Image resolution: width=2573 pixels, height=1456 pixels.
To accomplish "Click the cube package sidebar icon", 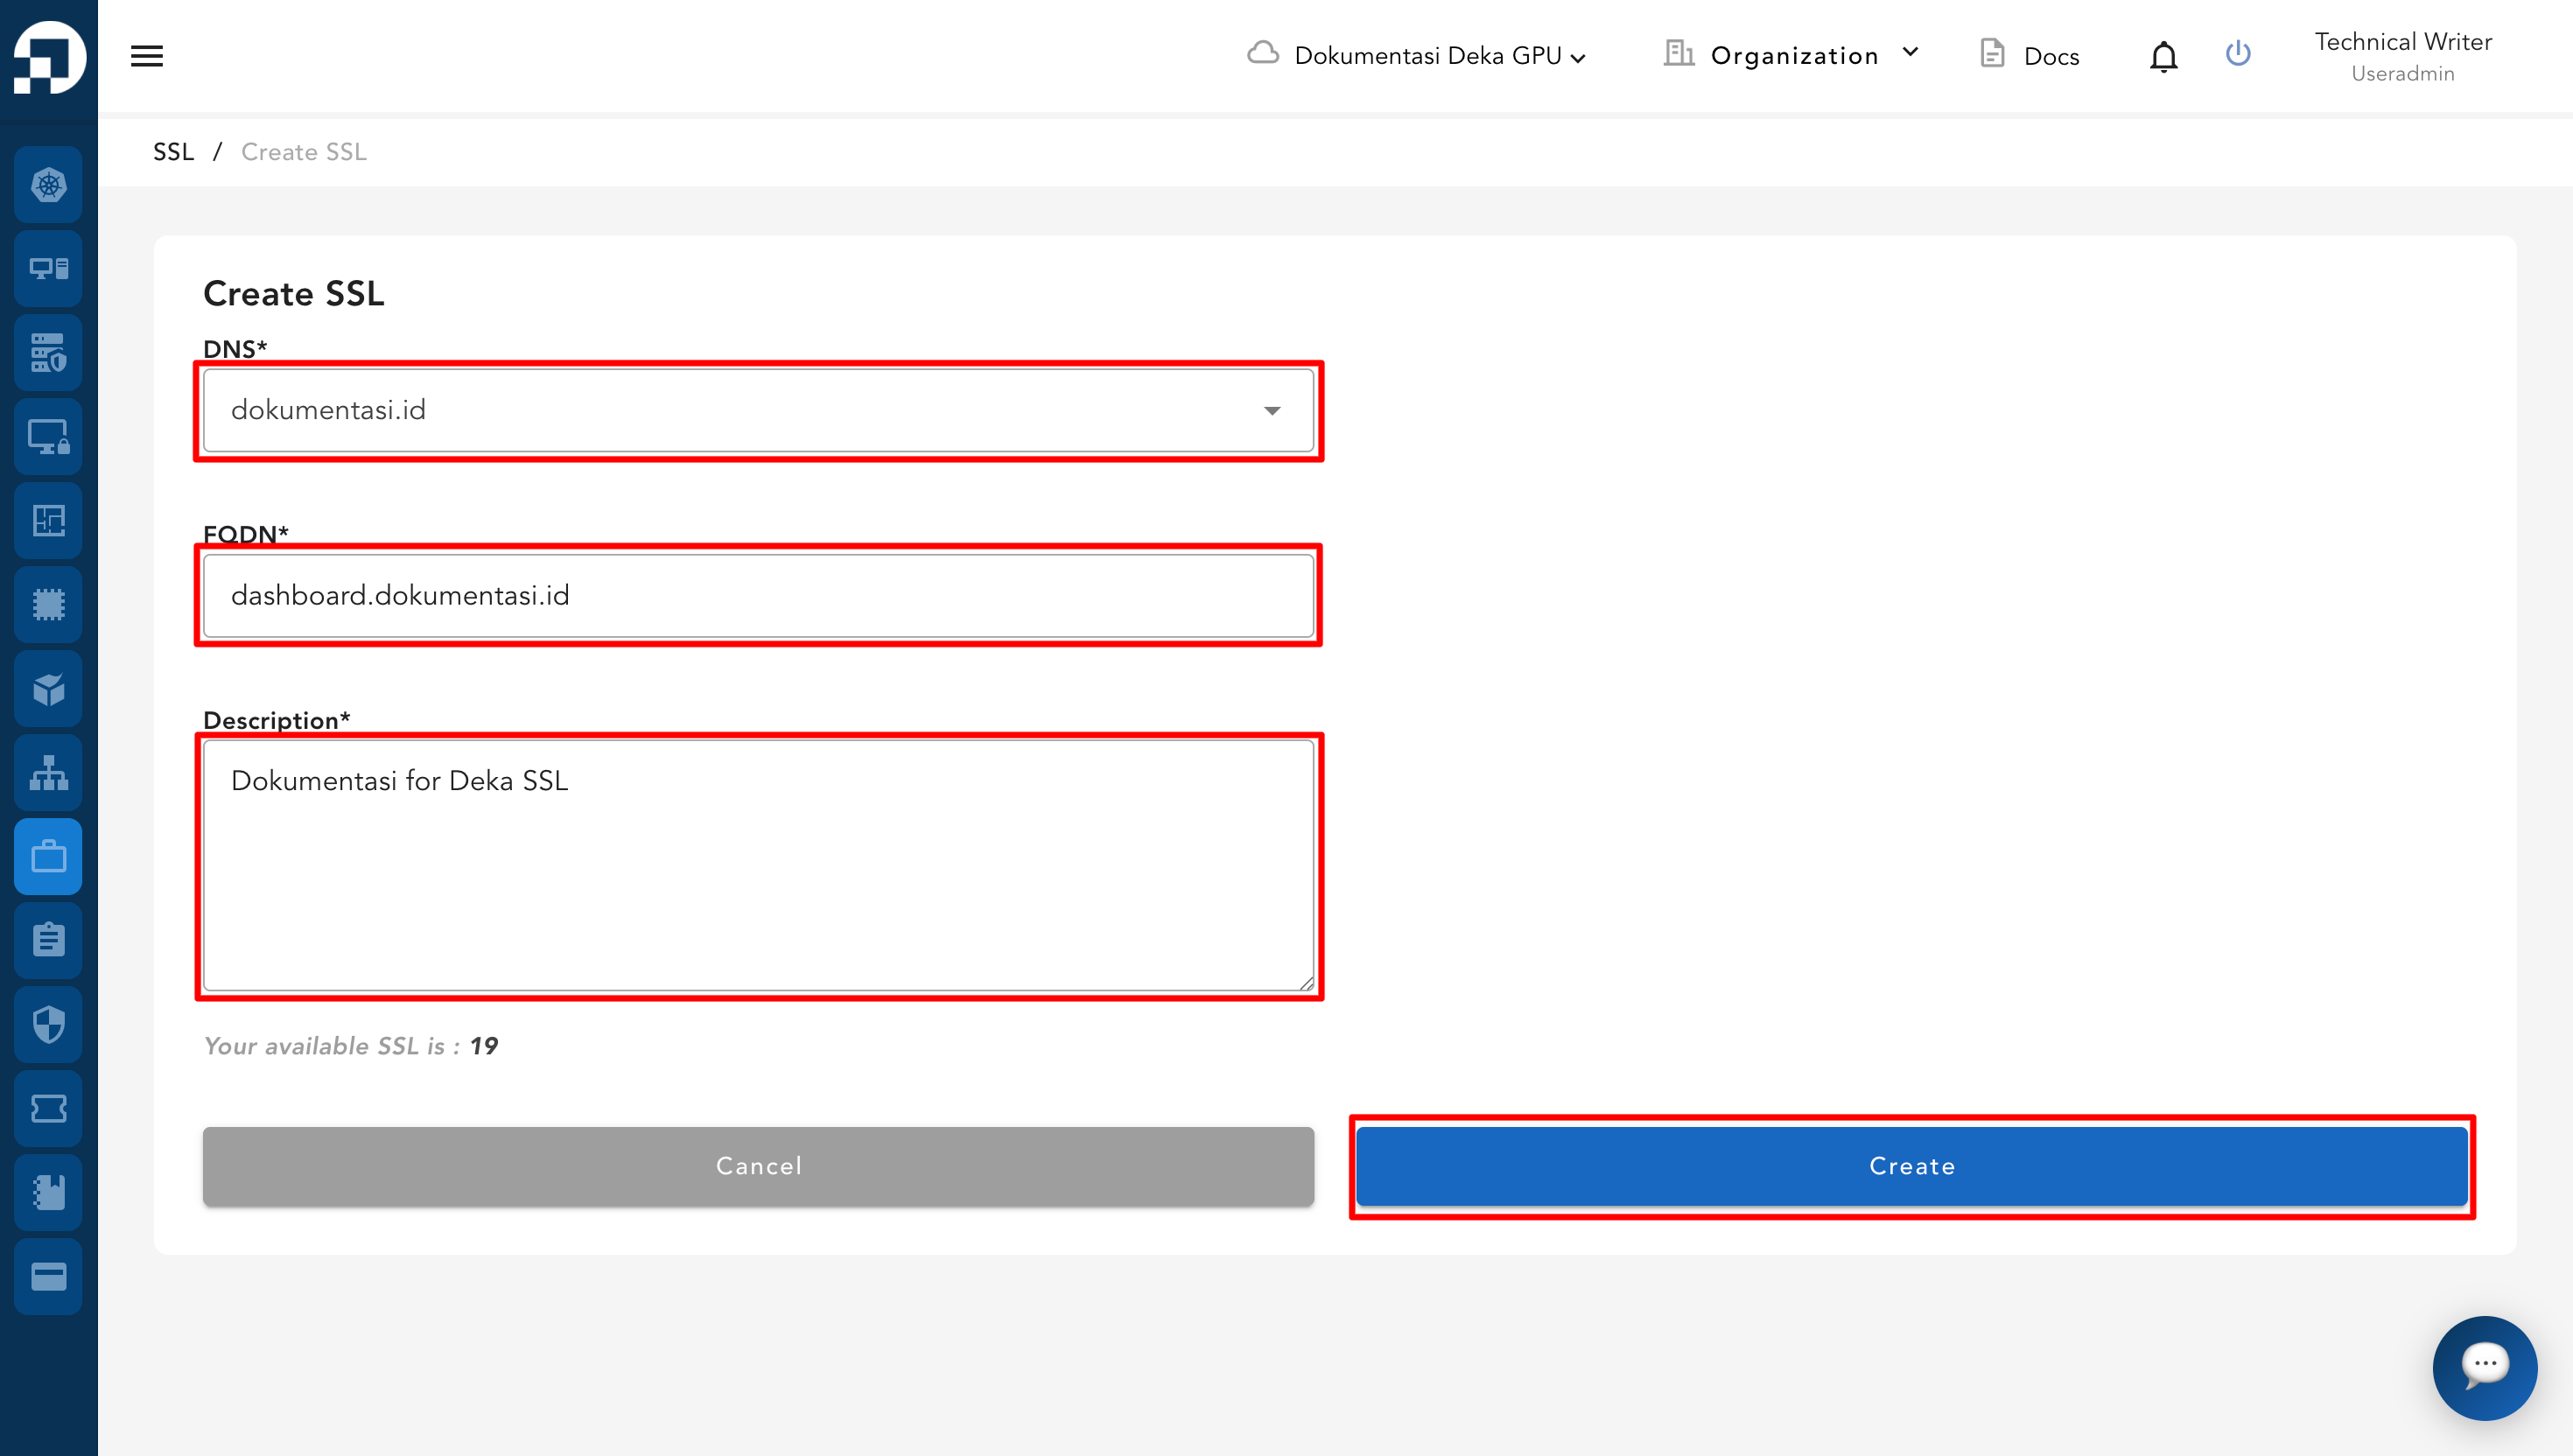I will (x=48, y=689).
